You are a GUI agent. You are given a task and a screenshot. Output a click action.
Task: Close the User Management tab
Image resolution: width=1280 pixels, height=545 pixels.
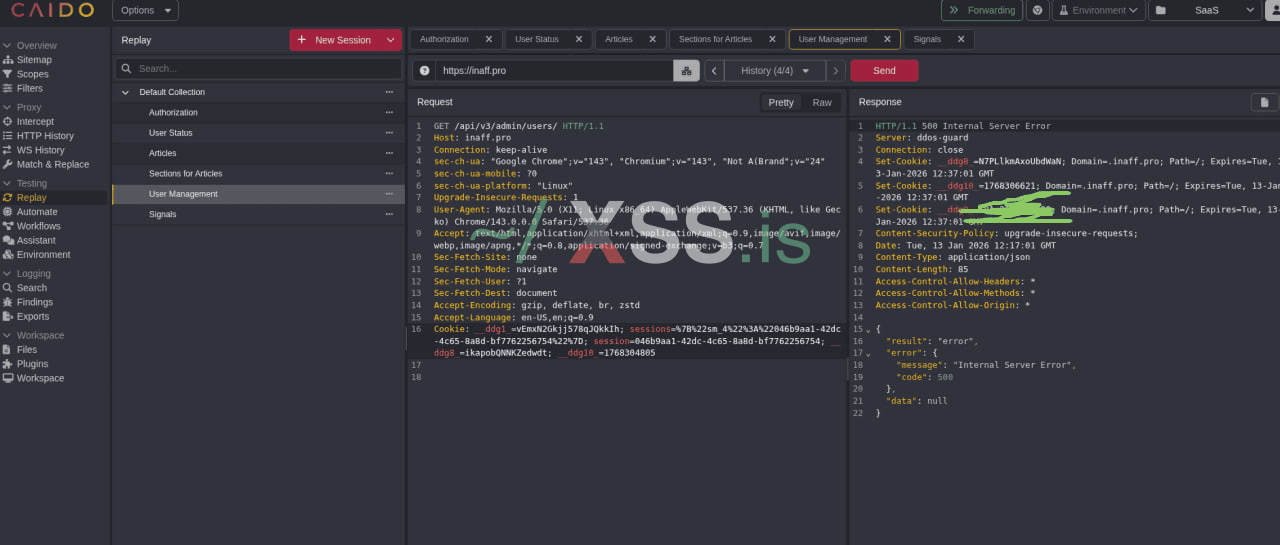point(886,39)
